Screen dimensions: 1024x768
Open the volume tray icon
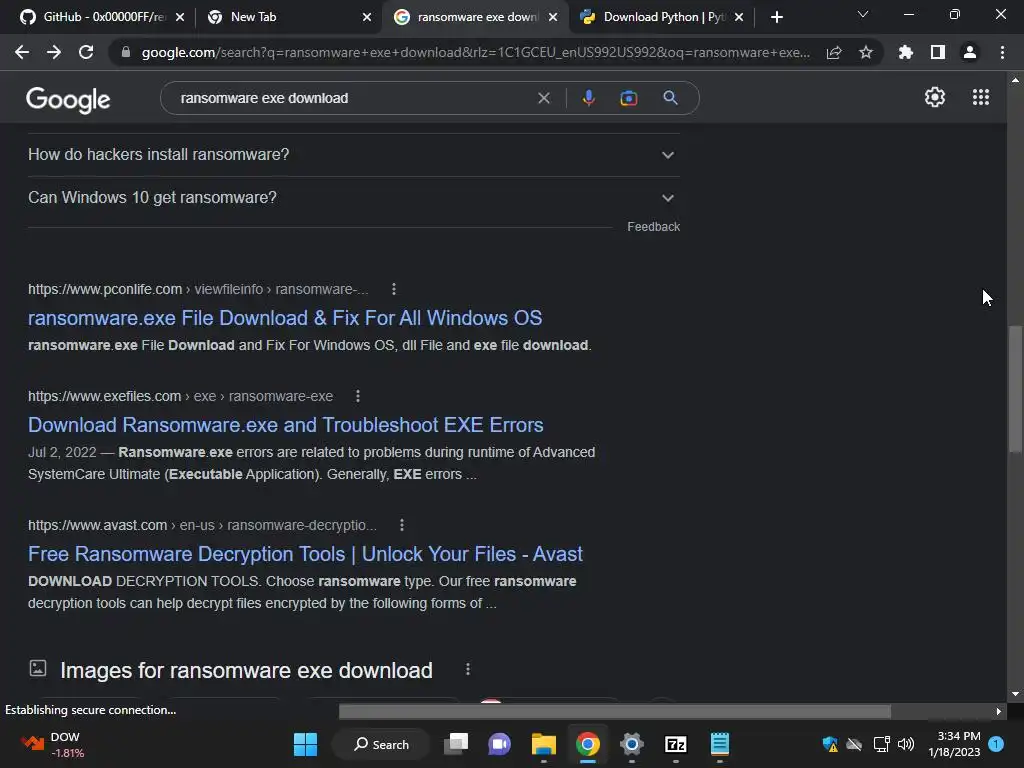coord(906,744)
